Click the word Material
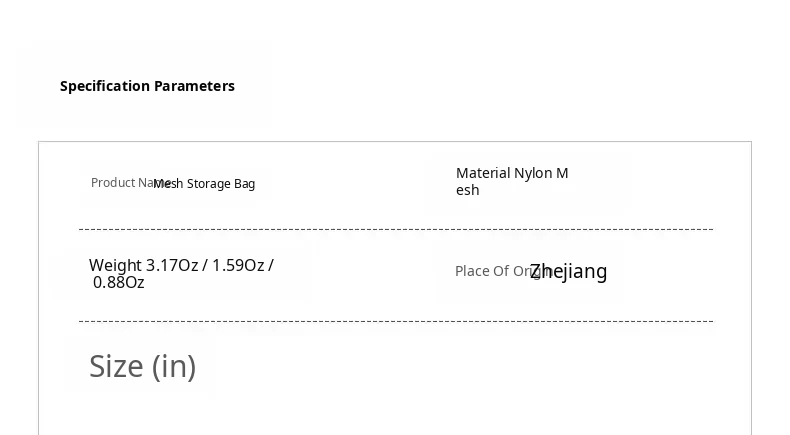The width and height of the screenshot is (790, 435). 483,173
